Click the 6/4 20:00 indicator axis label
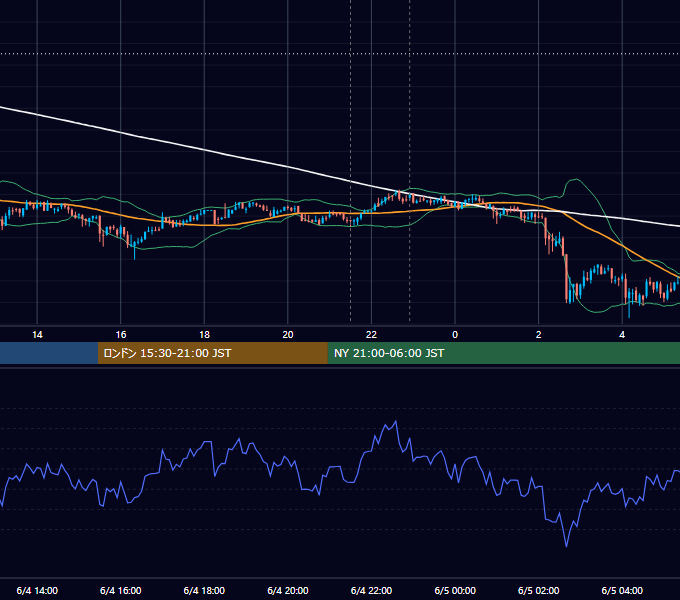This screenshot has width=680, height=600. (x=288, y=590)
